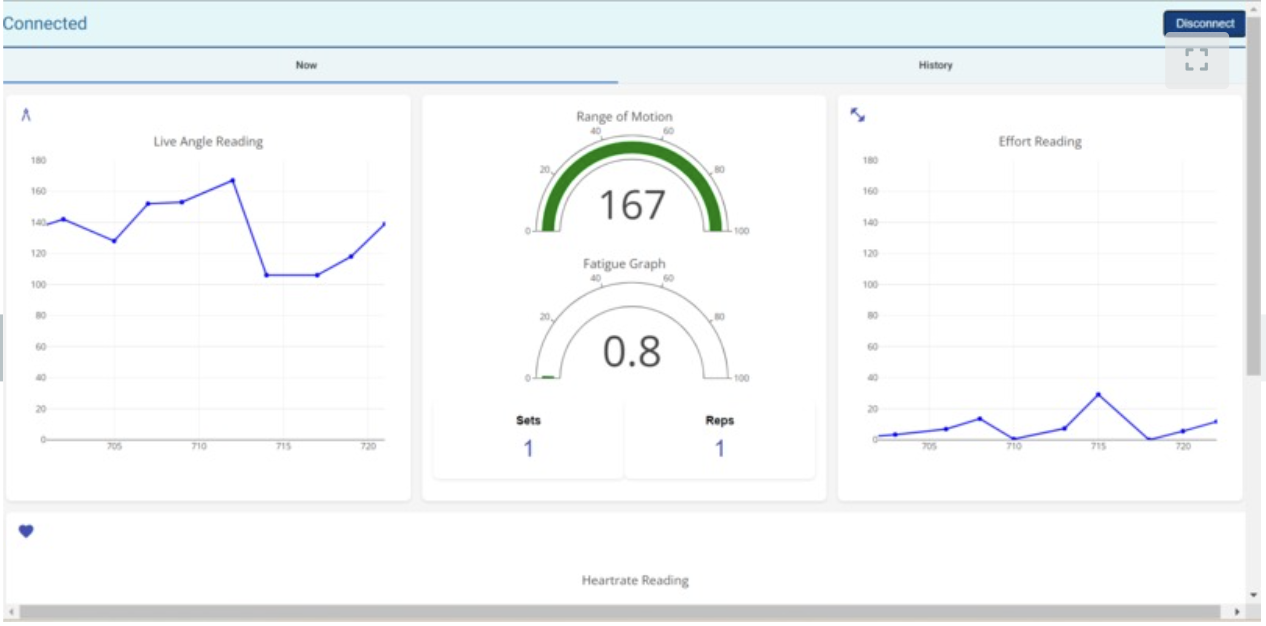Click the Range of Motion label

click(x=624, y=117)
